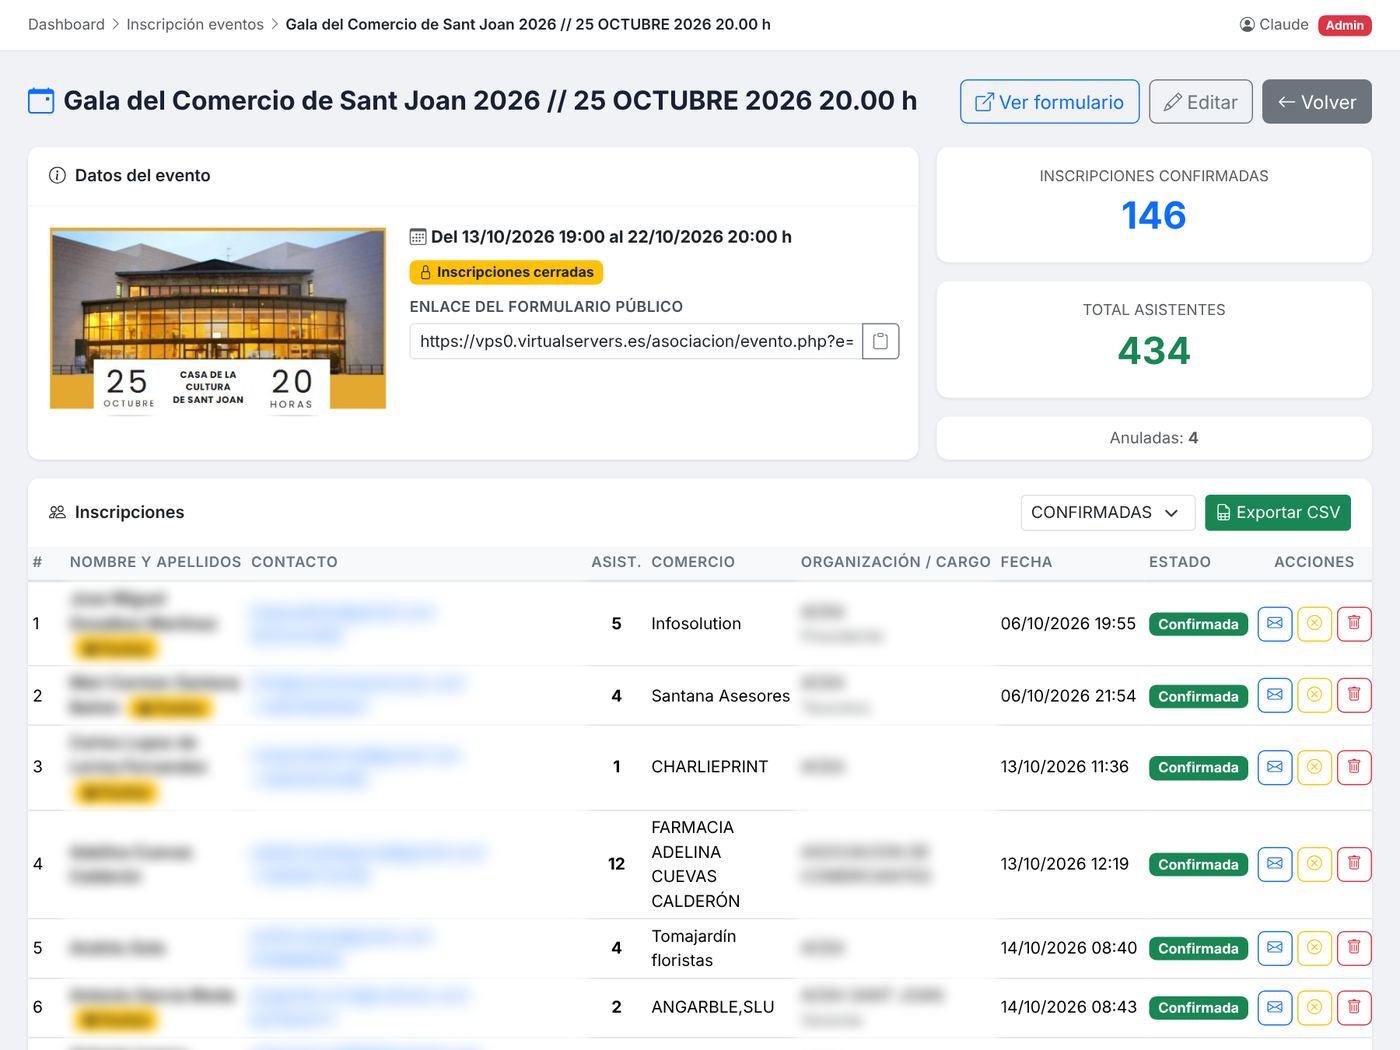Click the calendar icon beside the event title
Viewport: 1400px width, 1050px height.
[41, 101]
